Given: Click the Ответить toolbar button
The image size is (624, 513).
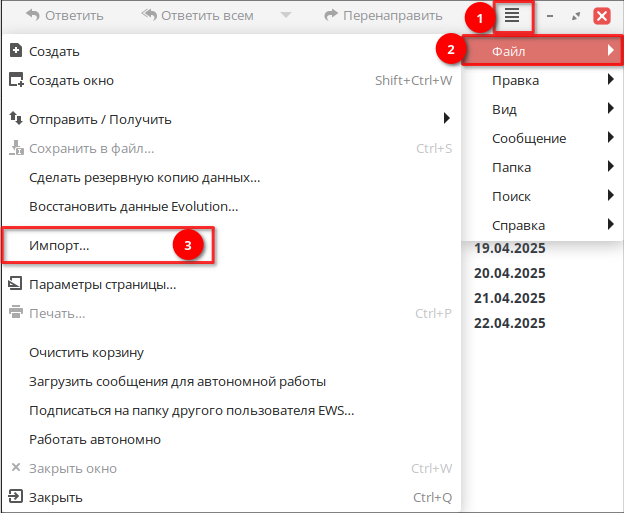Looking at the screenshot, I should 65,16.
